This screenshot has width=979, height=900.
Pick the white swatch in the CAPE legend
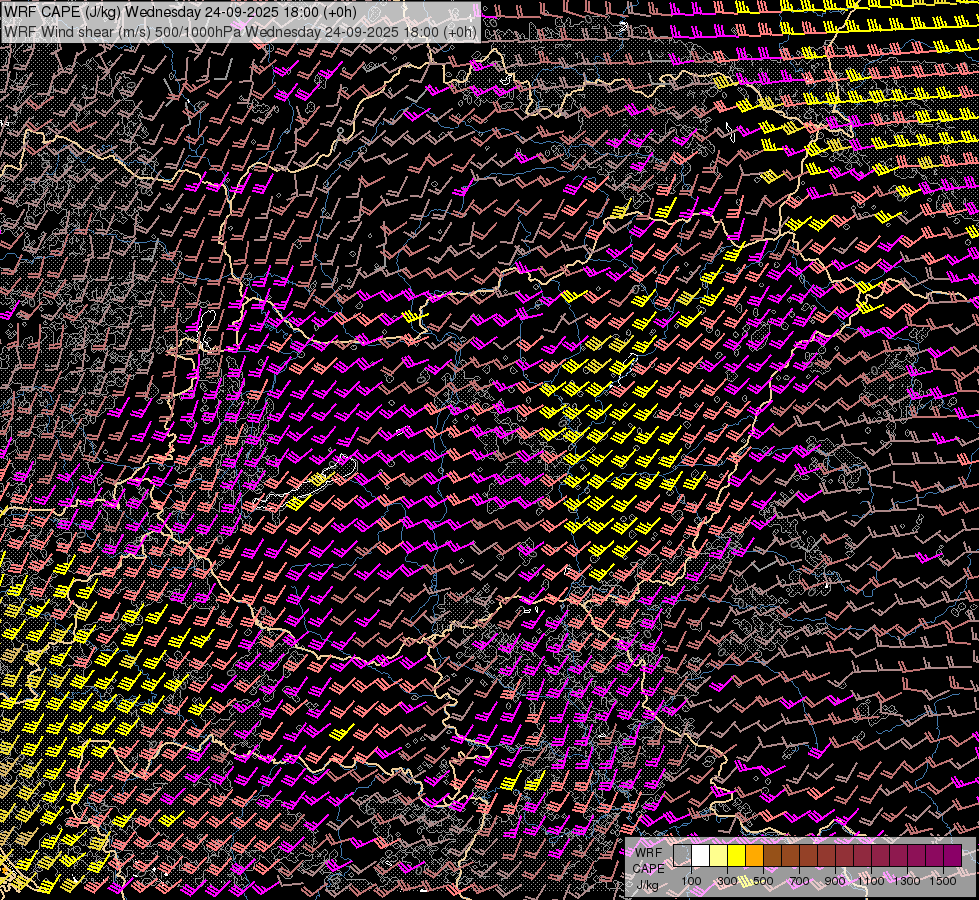[x=700, y=855]
